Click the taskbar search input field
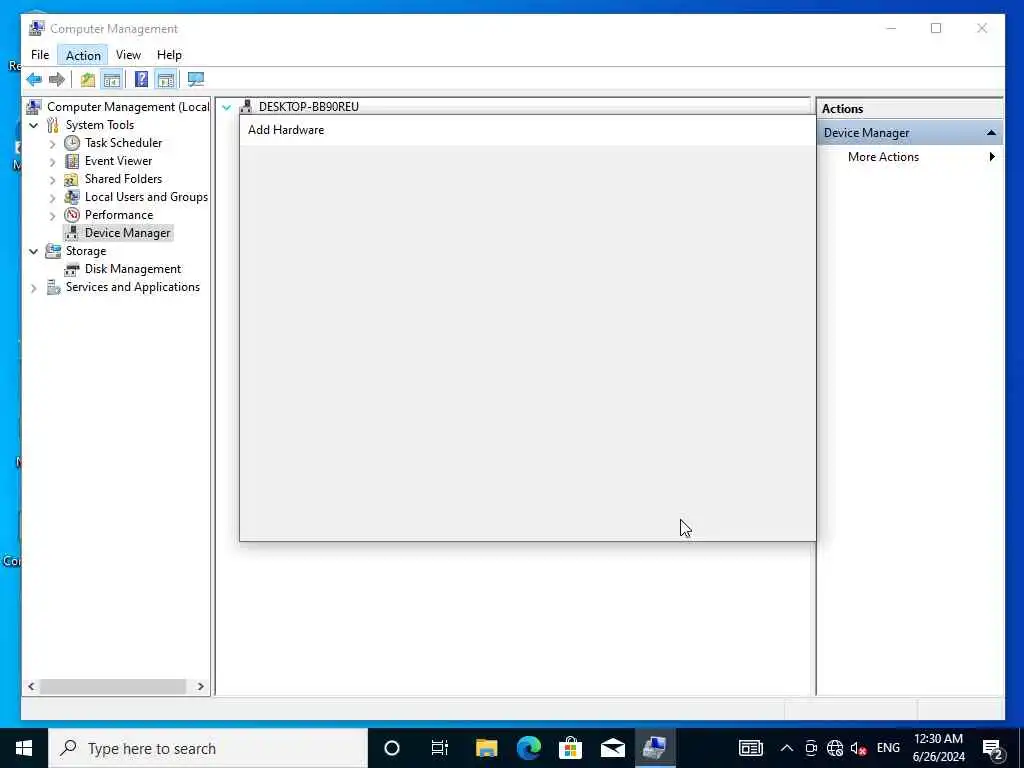 tap(208, 748)
